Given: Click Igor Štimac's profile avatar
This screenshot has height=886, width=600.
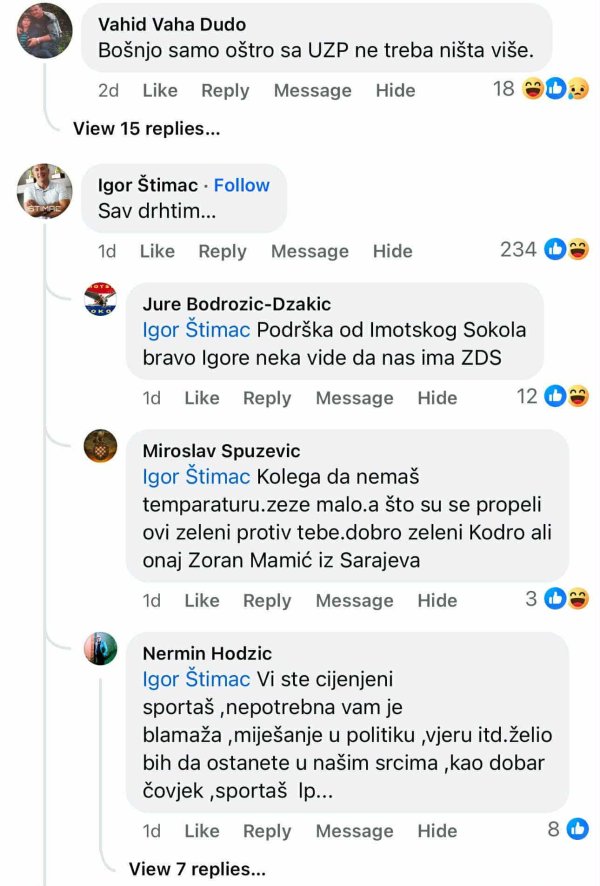Looking at the screenshot, I should coord(45,189).
